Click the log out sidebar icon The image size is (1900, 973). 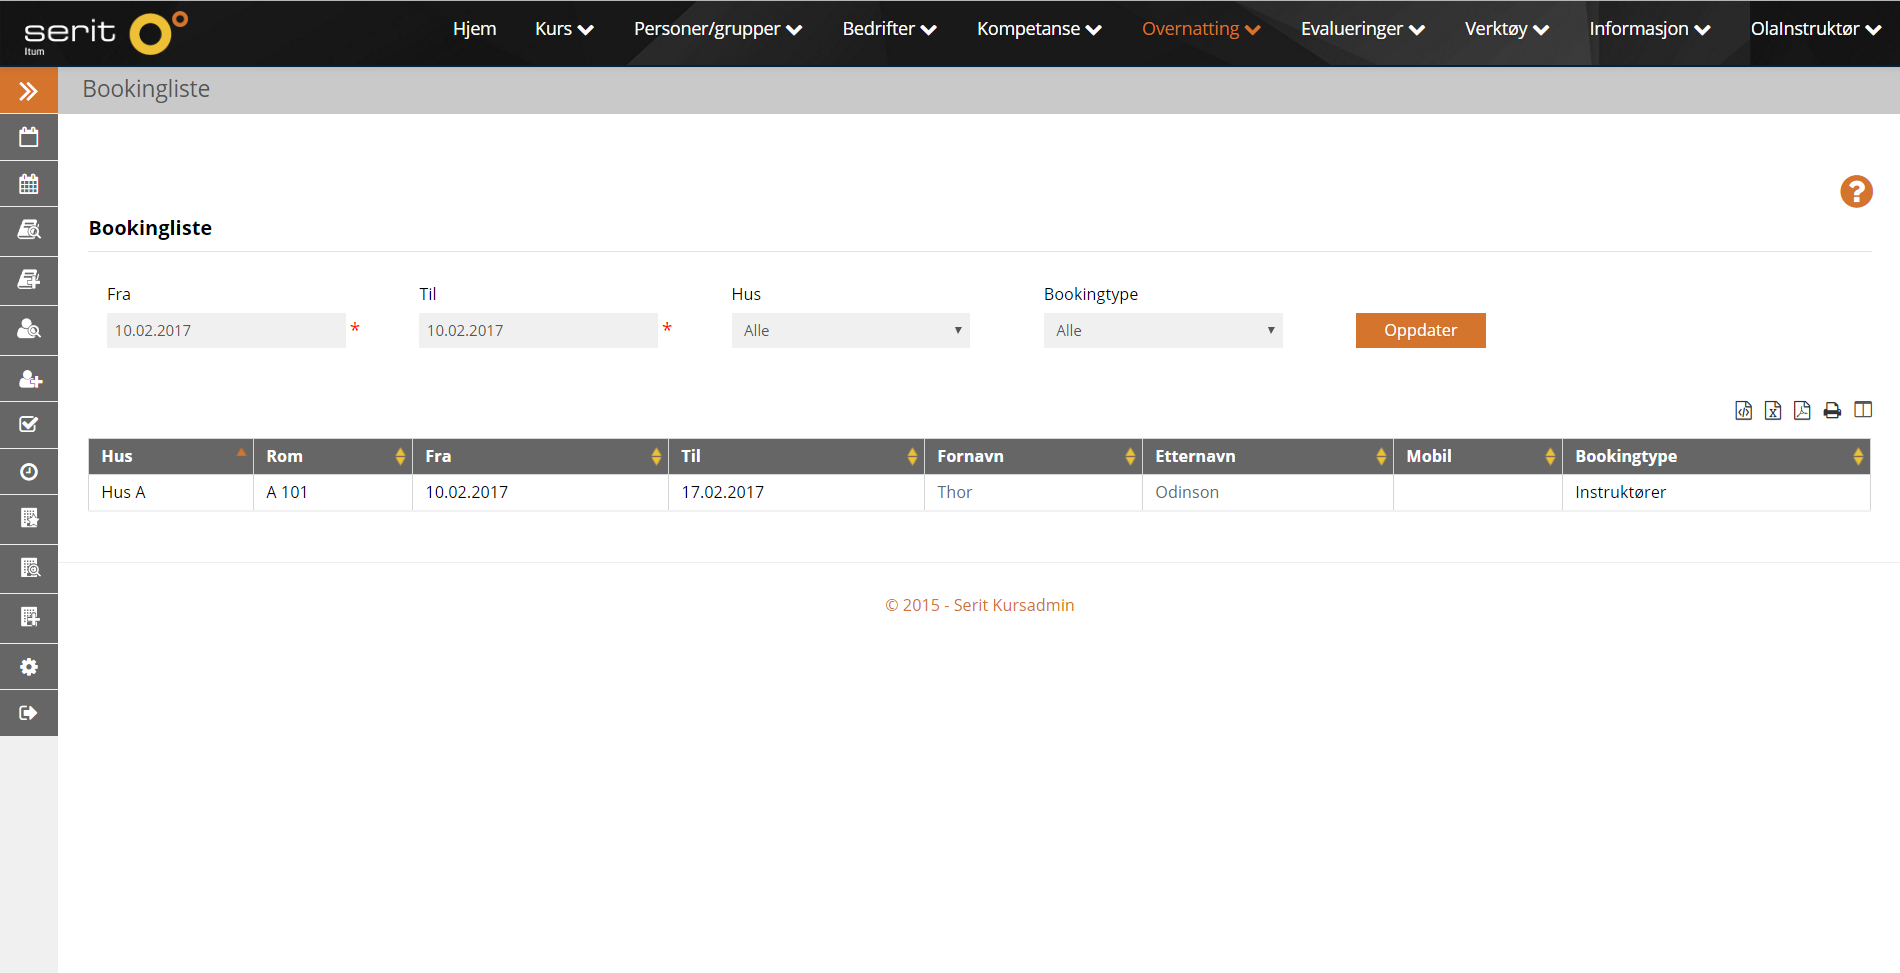tap(29, 713)
